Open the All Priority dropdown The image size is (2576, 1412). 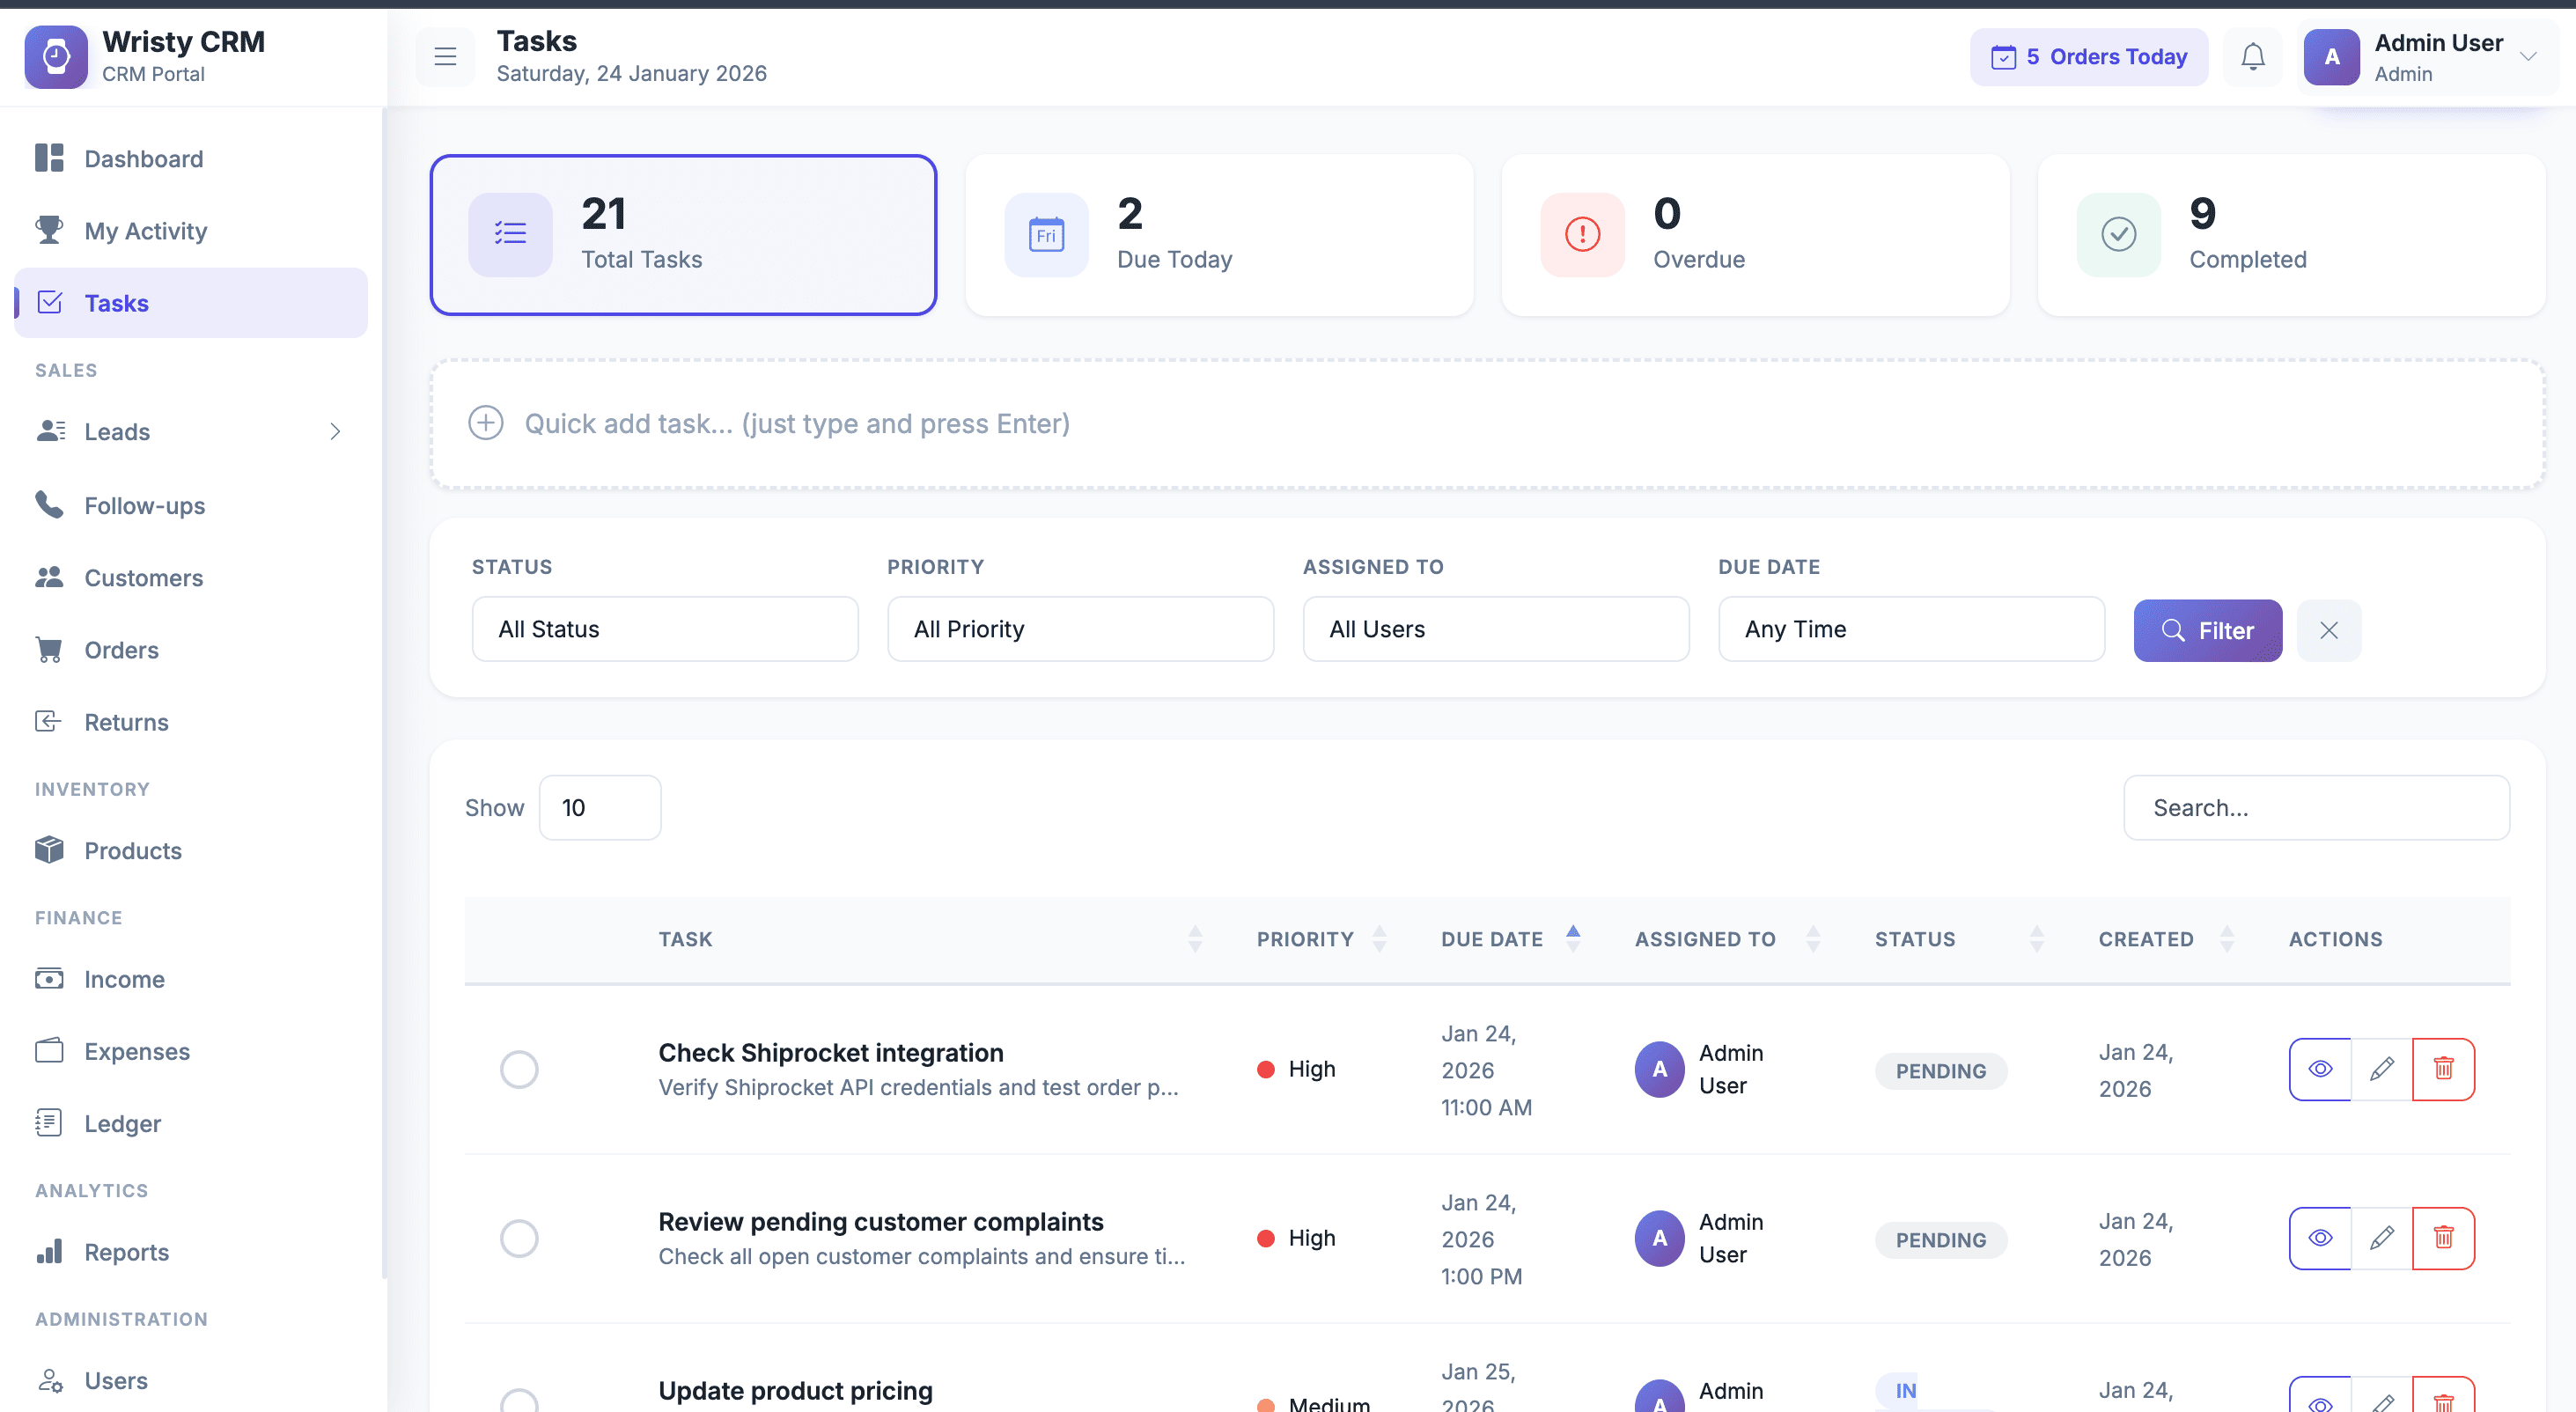1080,629
